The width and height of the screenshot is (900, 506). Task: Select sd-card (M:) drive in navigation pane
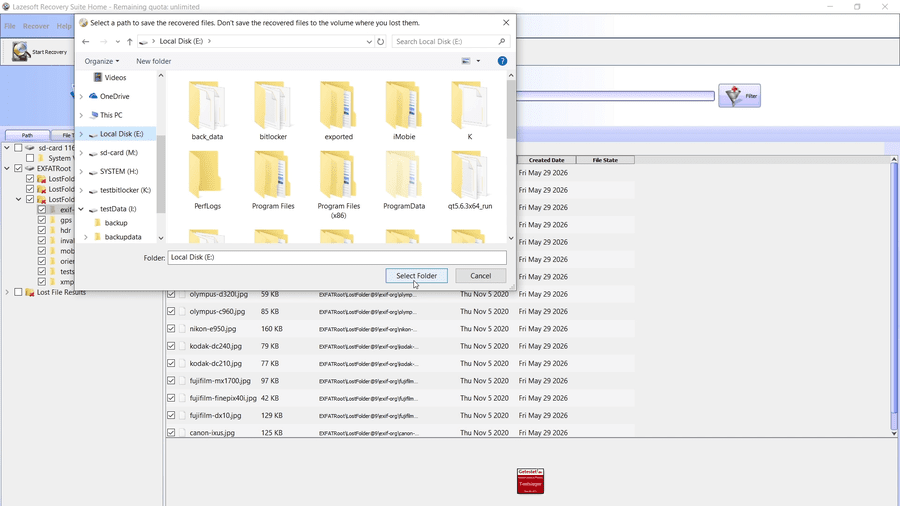point(118,153)
